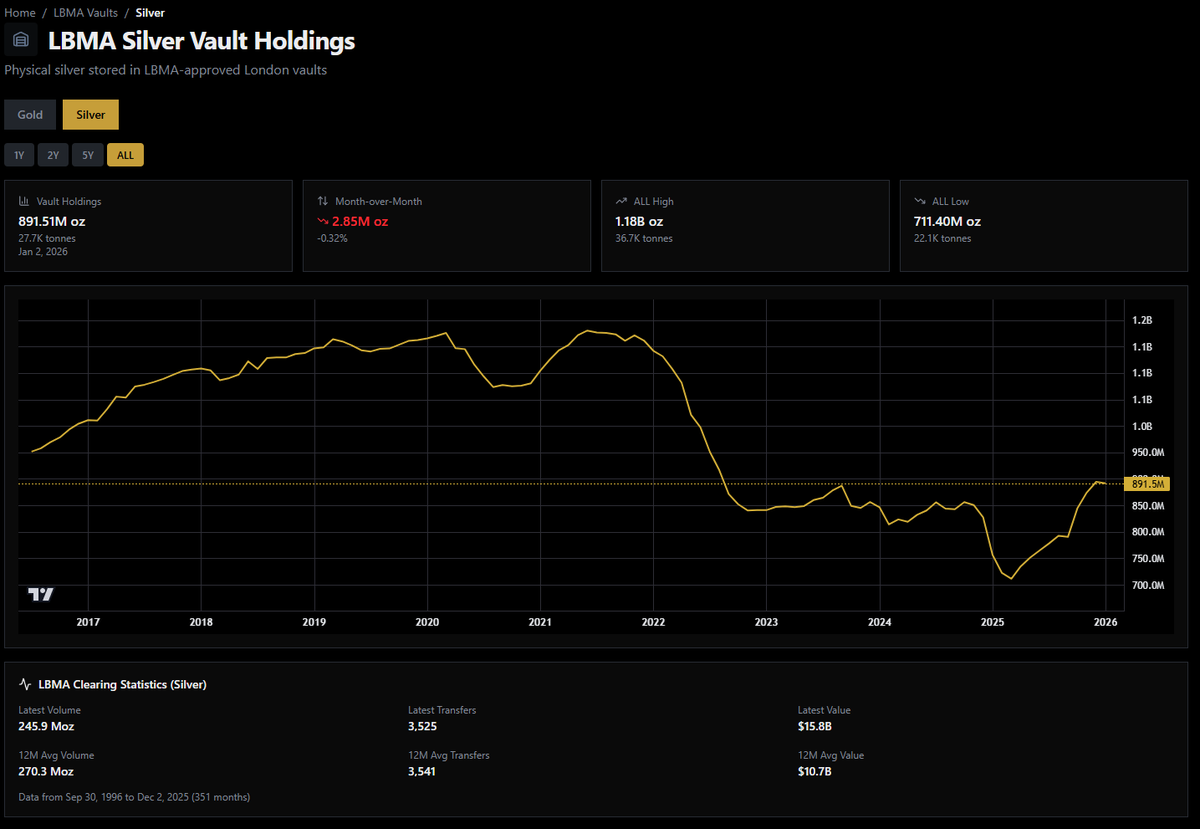Toggle the Silver holdings view
This screenshot has height=829, width=1200.
(x=90, y=114)
